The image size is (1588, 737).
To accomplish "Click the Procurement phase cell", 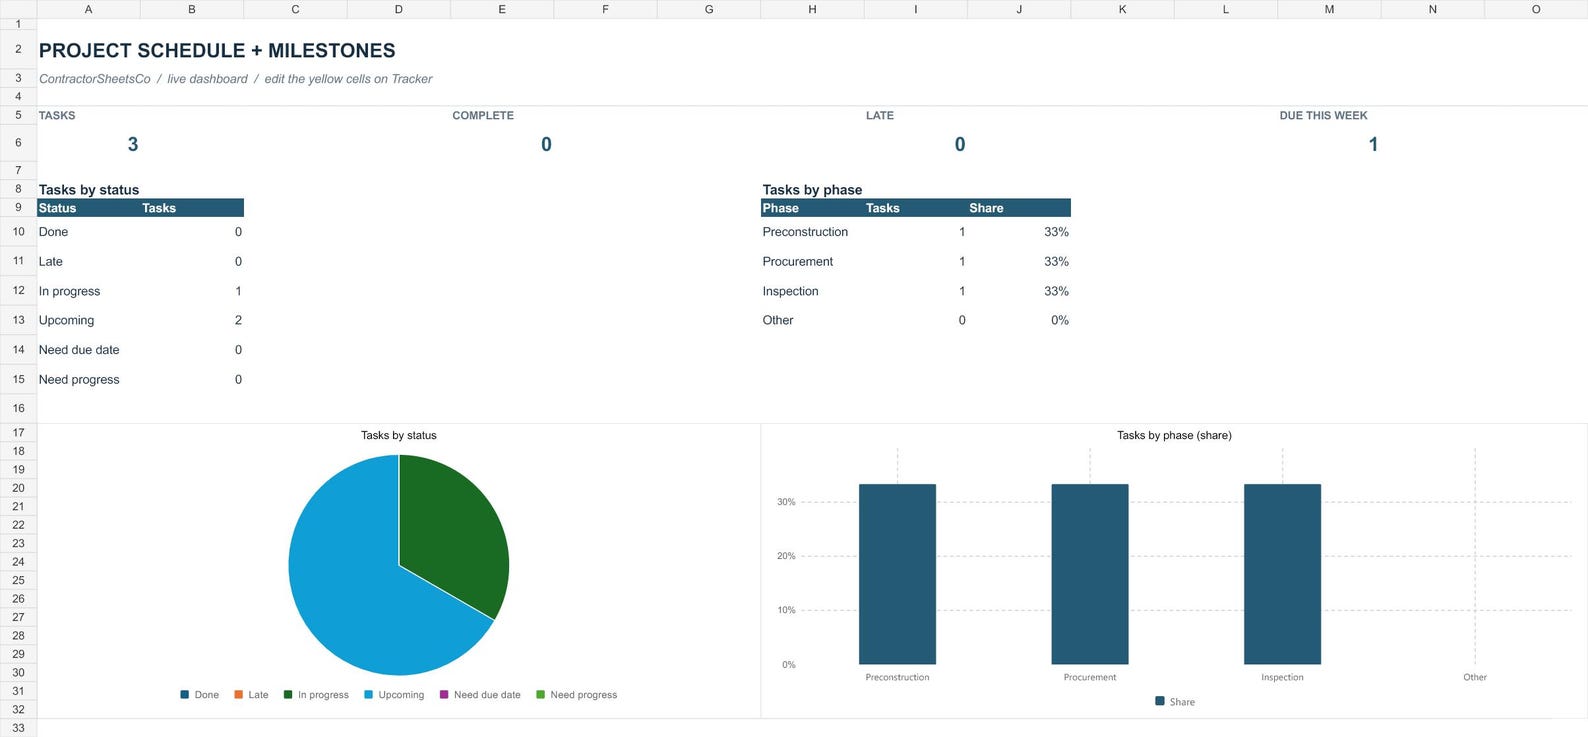I will point(798,262).
